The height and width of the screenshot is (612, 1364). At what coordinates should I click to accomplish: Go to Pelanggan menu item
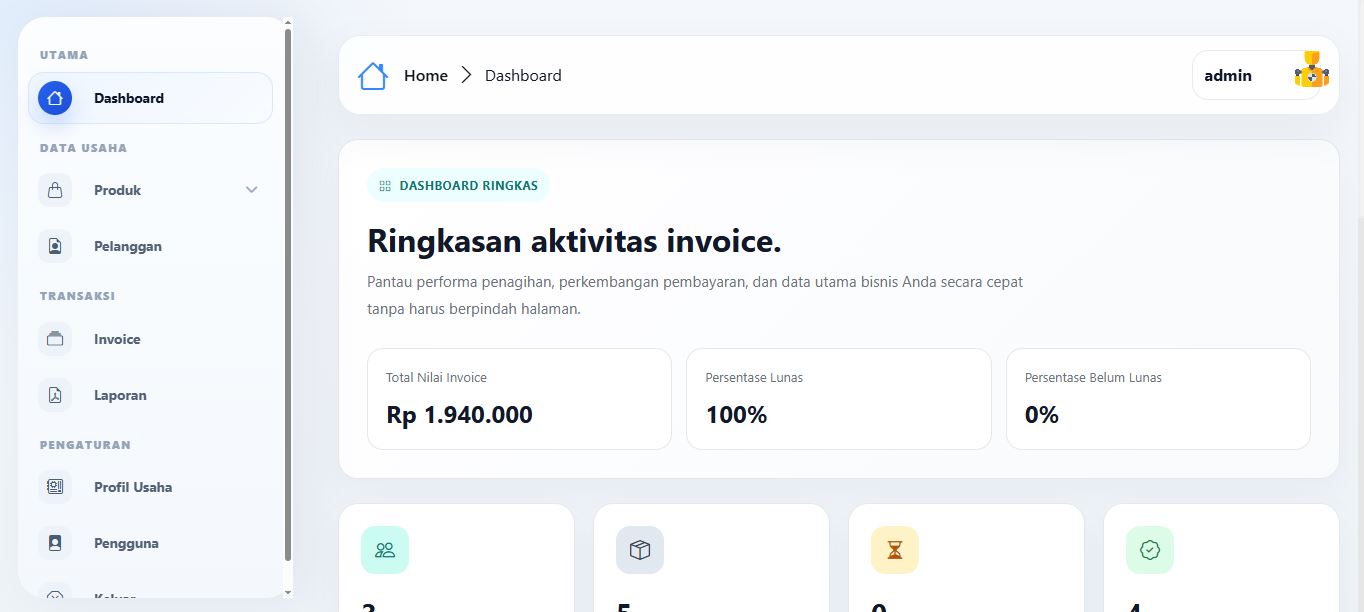pos(128,246)
